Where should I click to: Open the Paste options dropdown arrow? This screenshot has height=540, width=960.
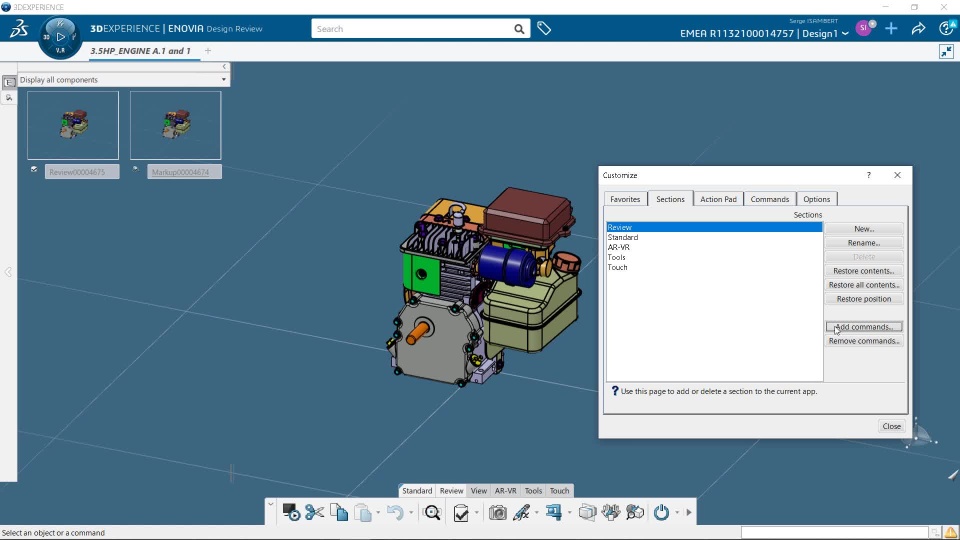(378, 512)
